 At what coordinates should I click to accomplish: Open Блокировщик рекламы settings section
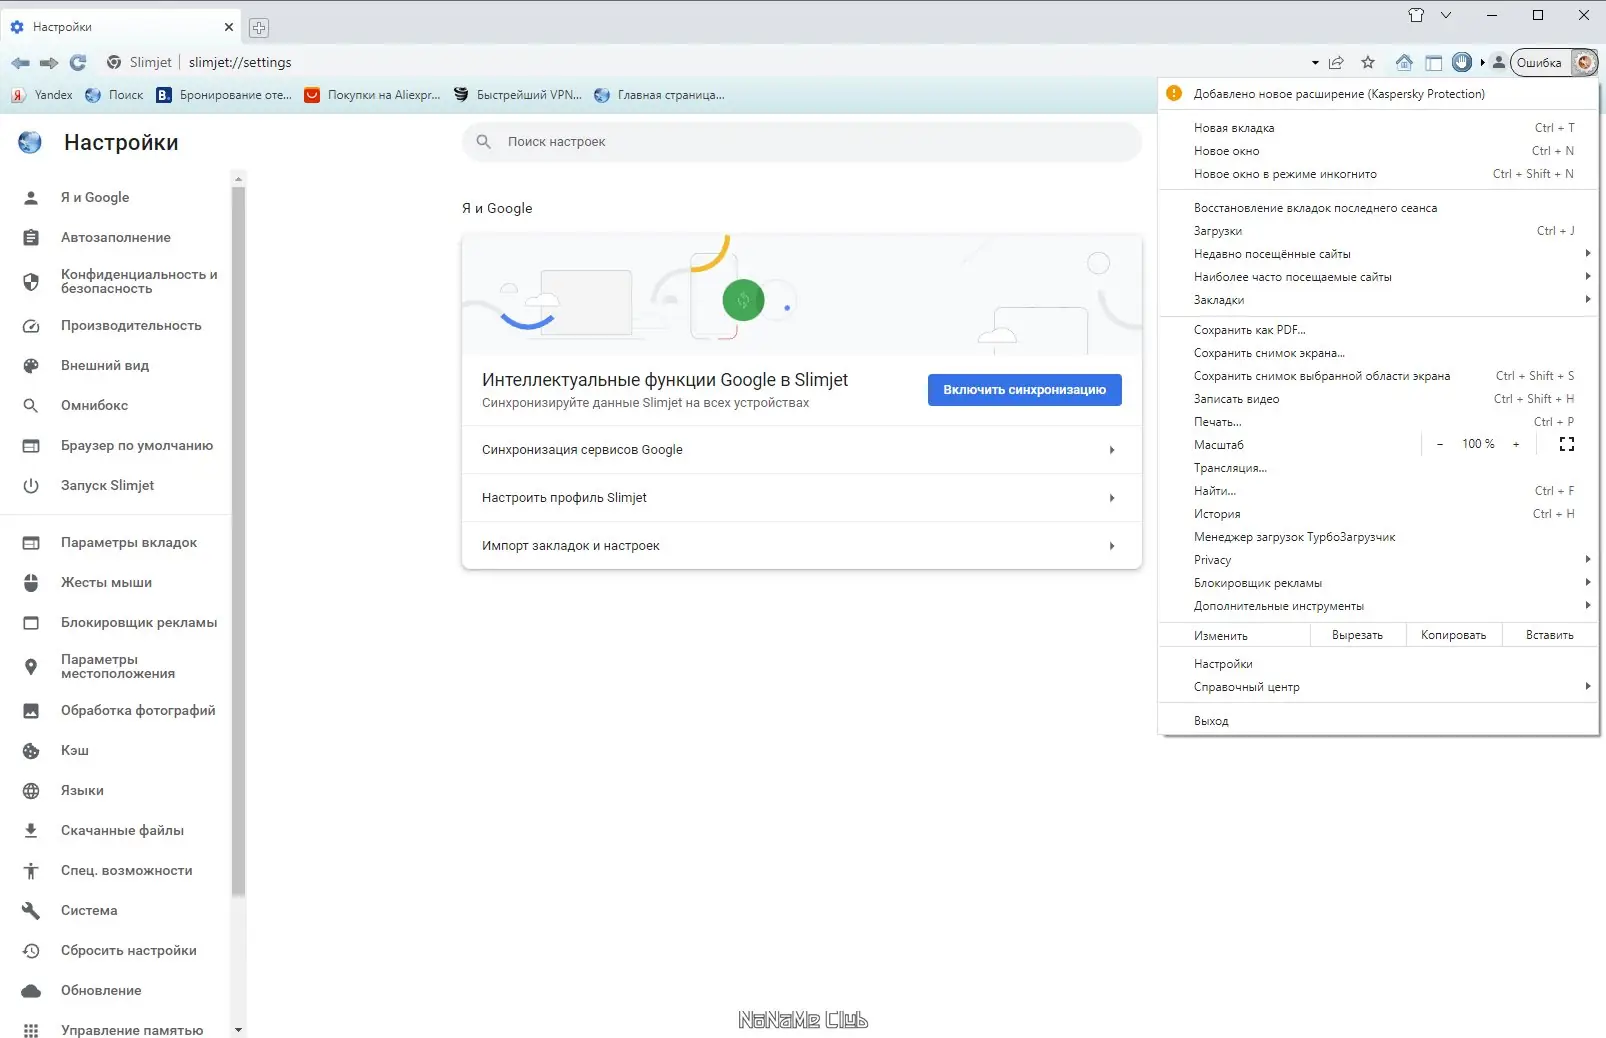[x=31, y=622]
